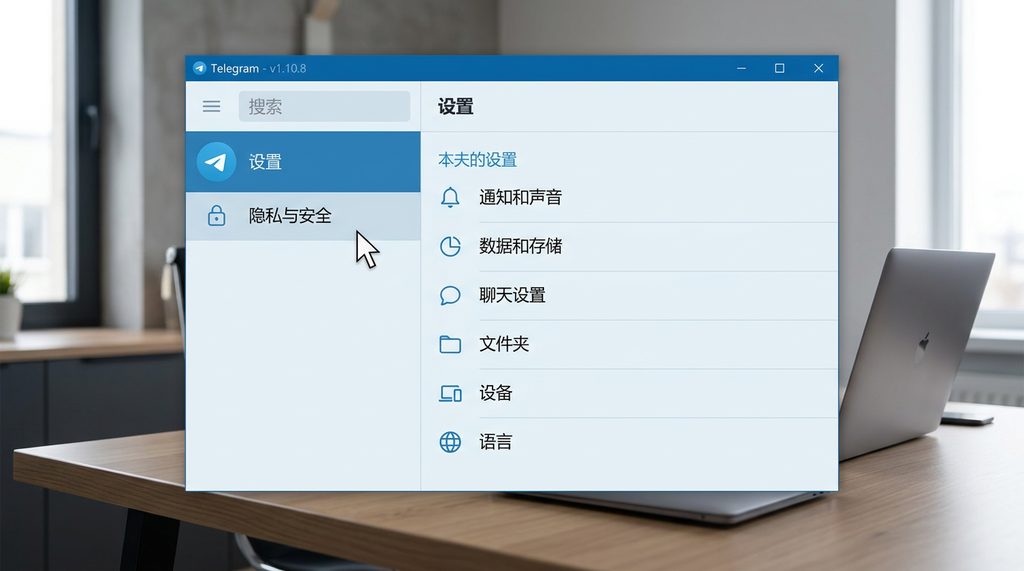Click the lock icon for 隐私与安全
This screenshot has width=1024, height=571.
216,216
